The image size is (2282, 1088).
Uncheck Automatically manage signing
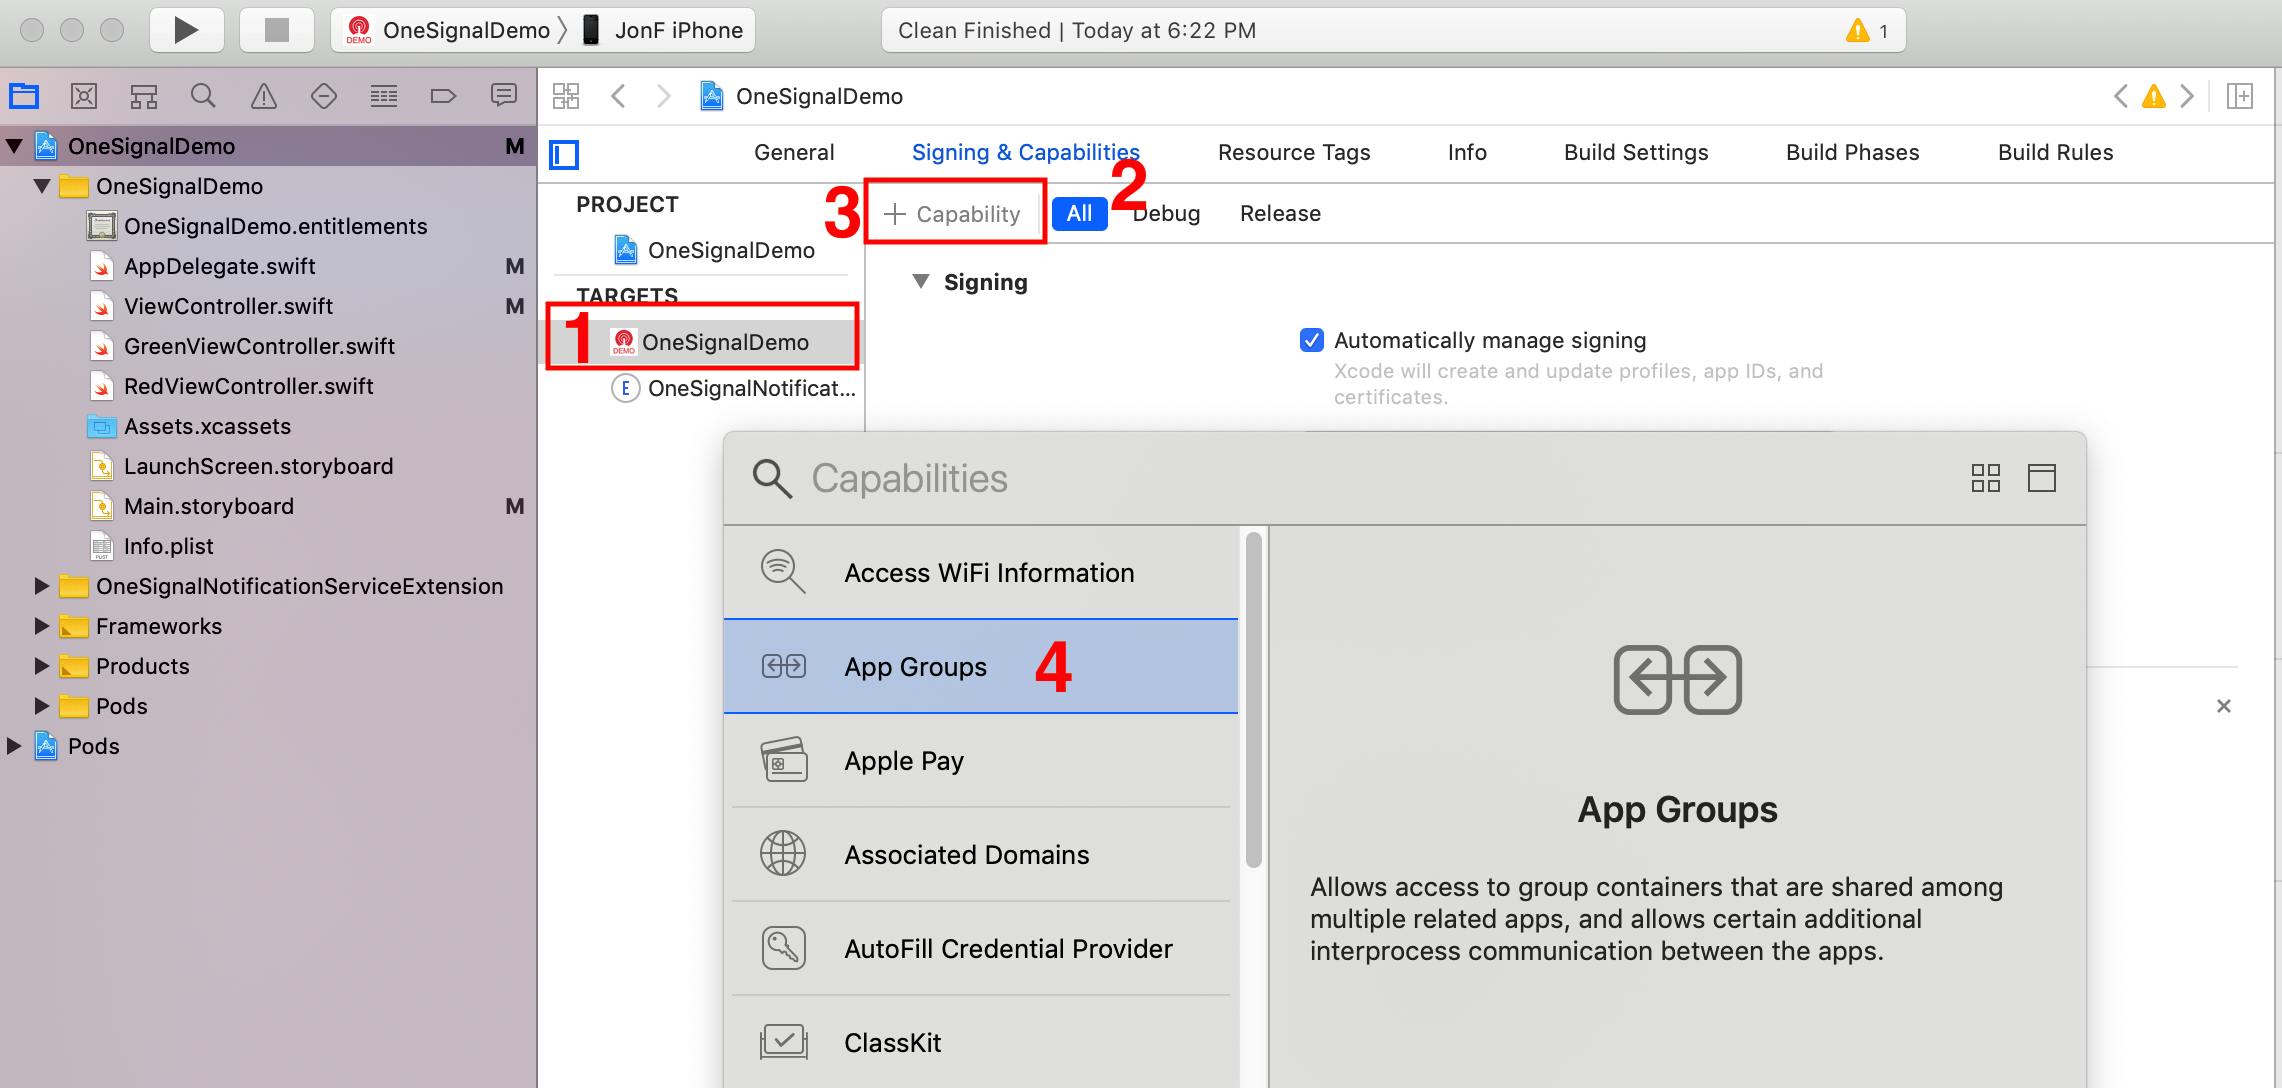[1311, 340]
